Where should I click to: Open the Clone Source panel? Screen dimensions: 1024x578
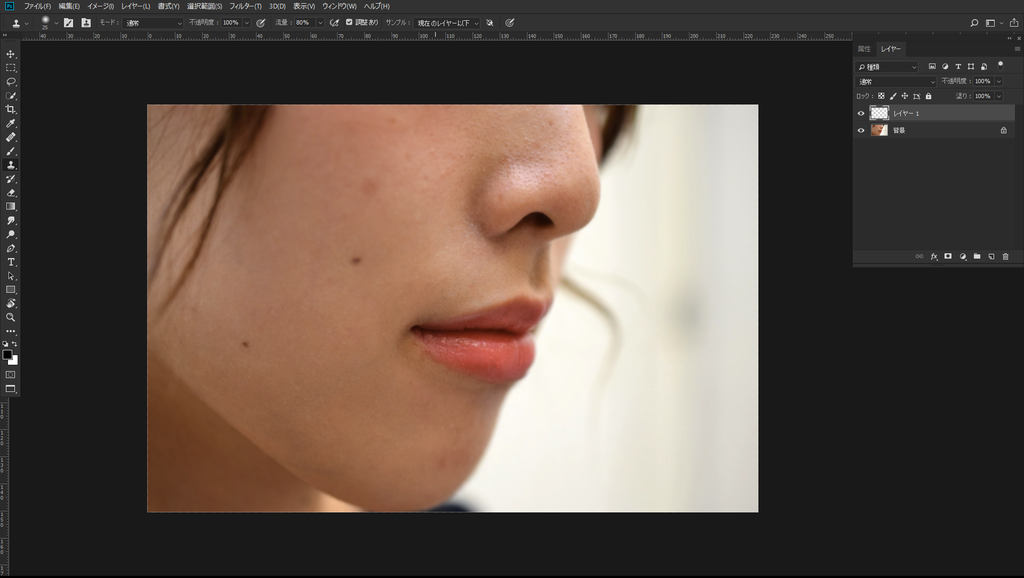pos(86,23)
